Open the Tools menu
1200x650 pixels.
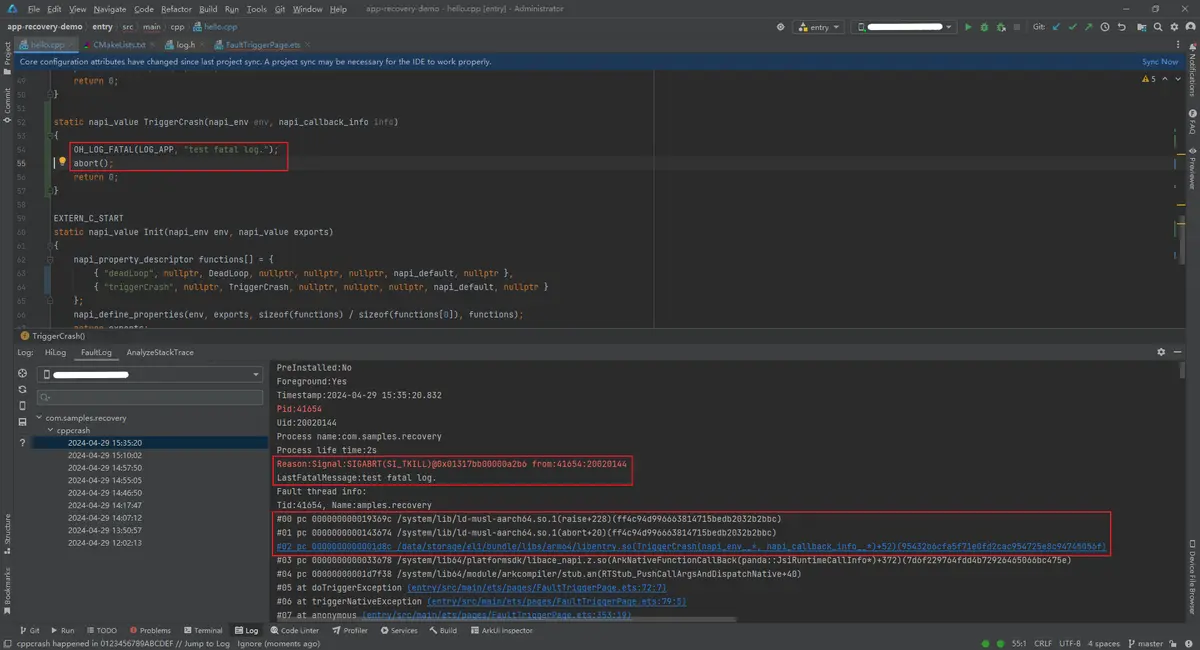click(257, 9)
